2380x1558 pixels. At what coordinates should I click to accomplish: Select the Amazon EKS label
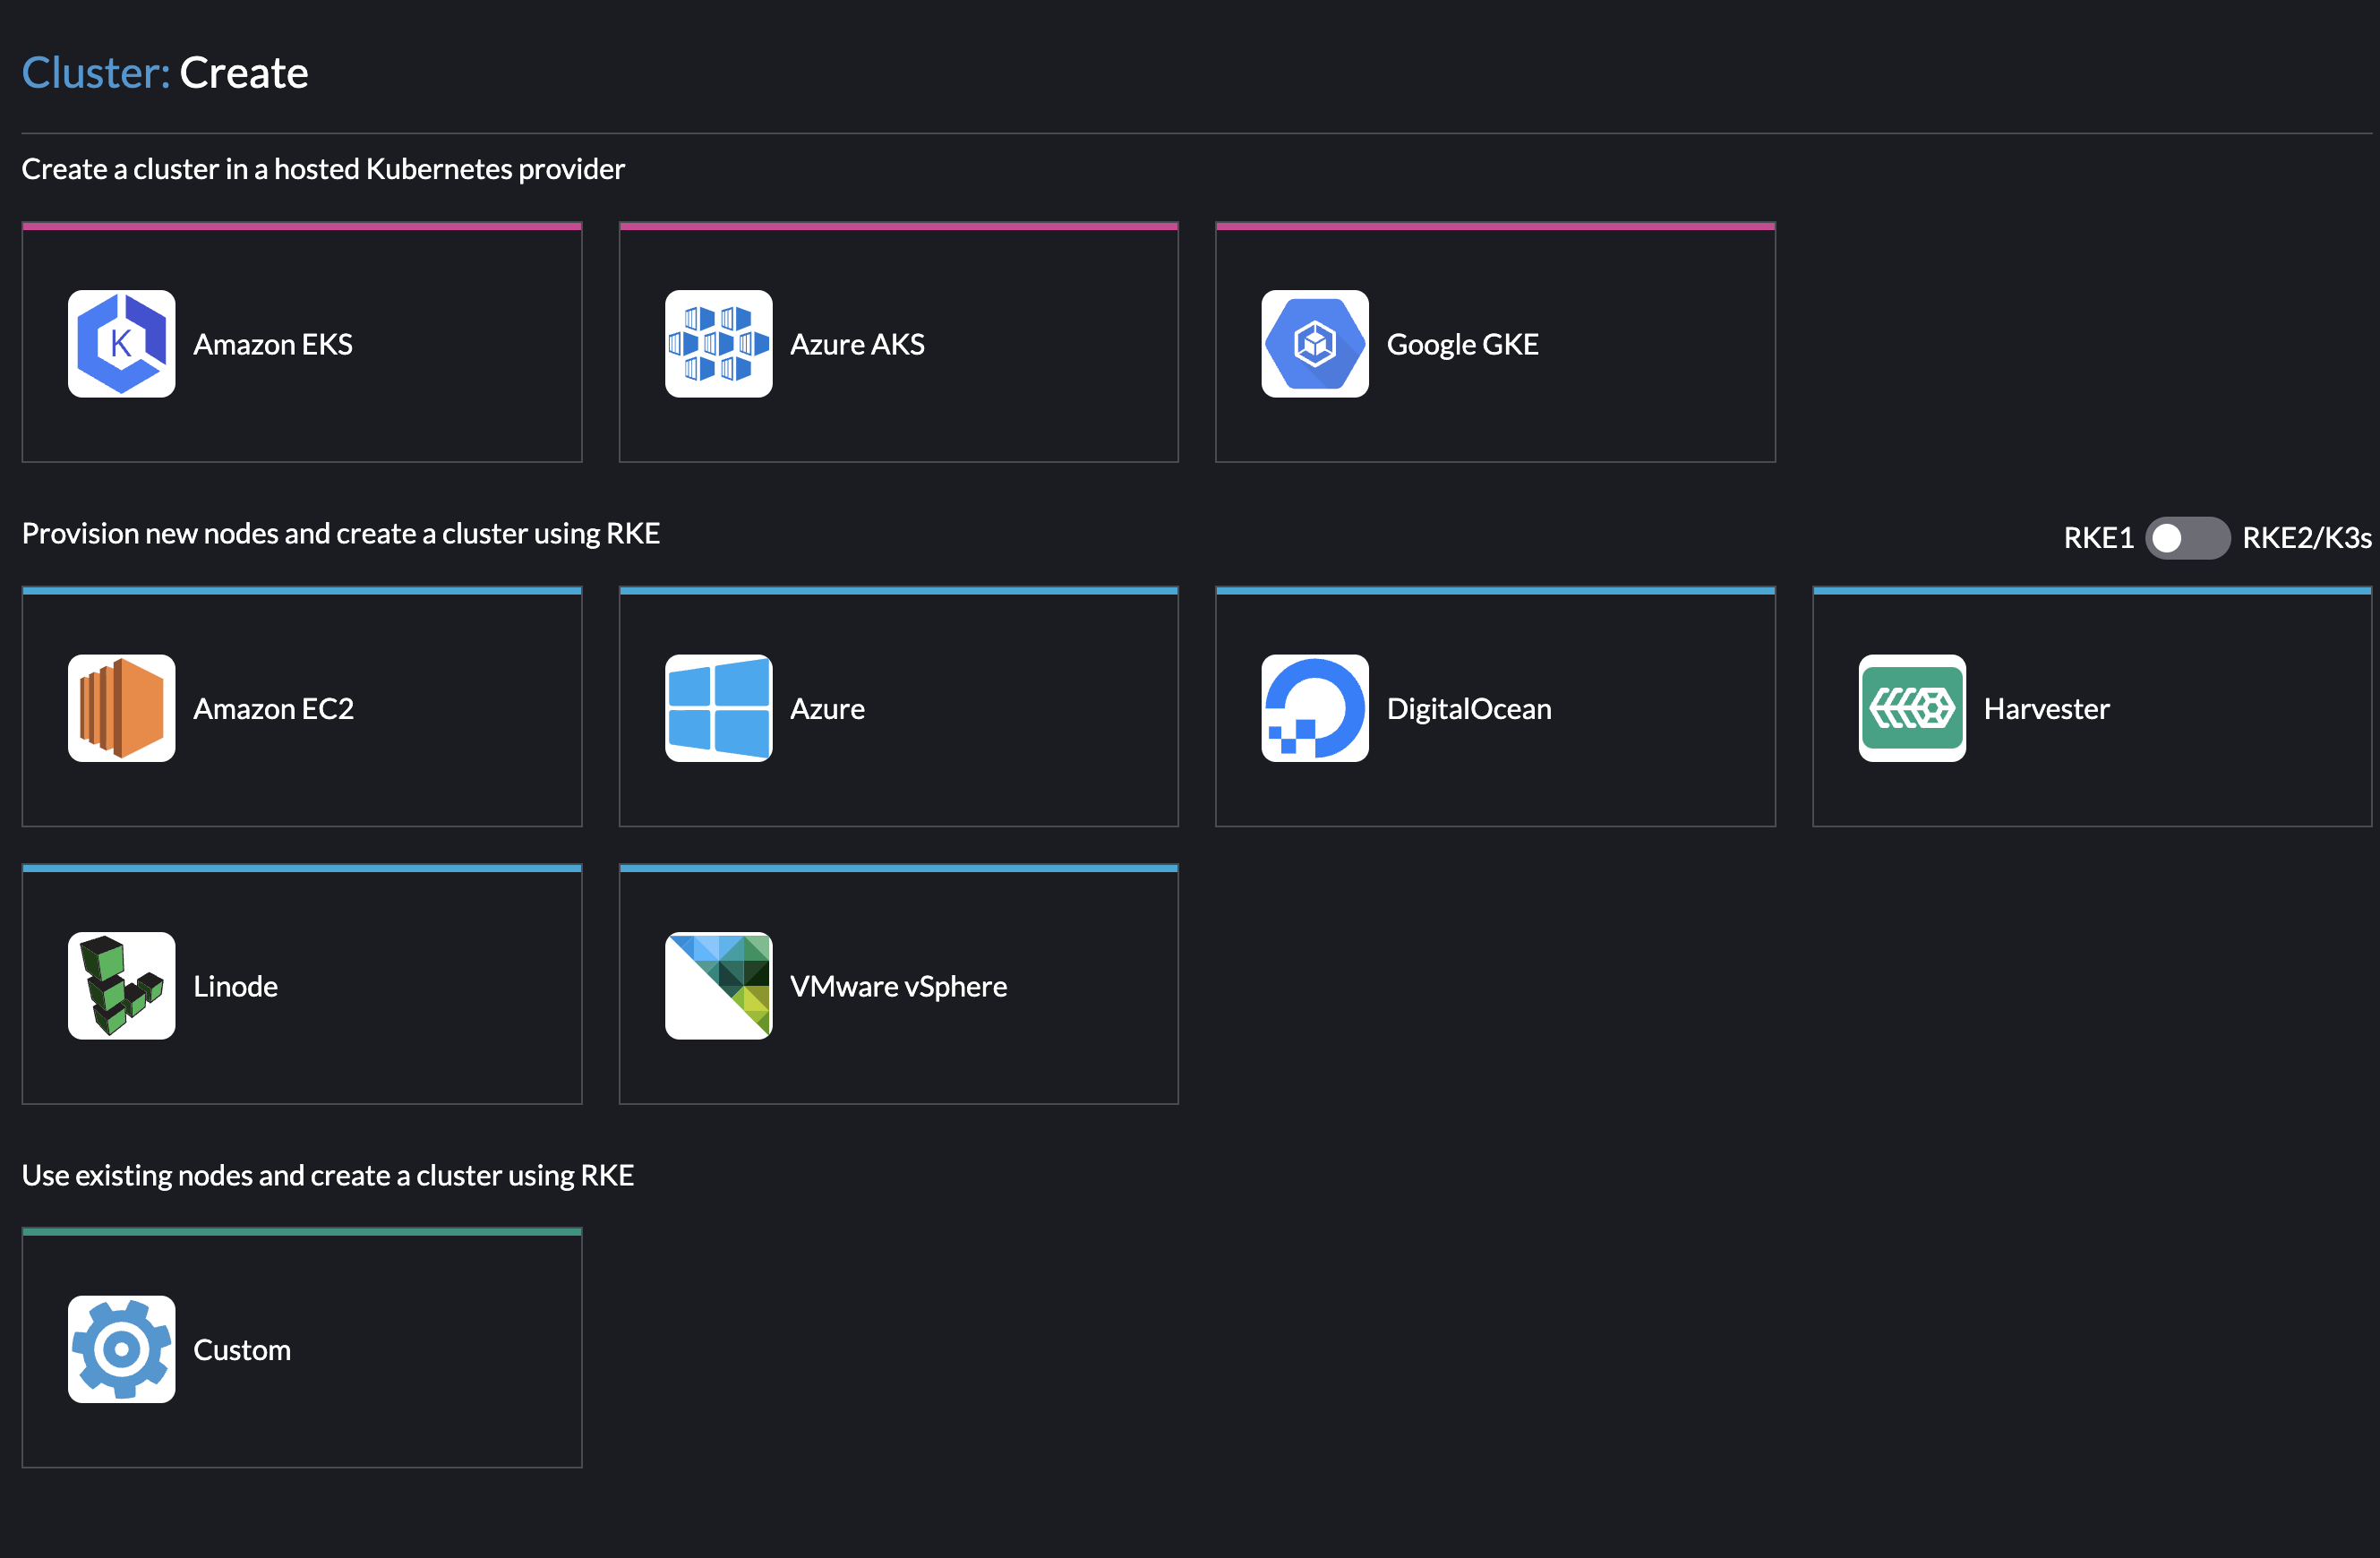272,345
